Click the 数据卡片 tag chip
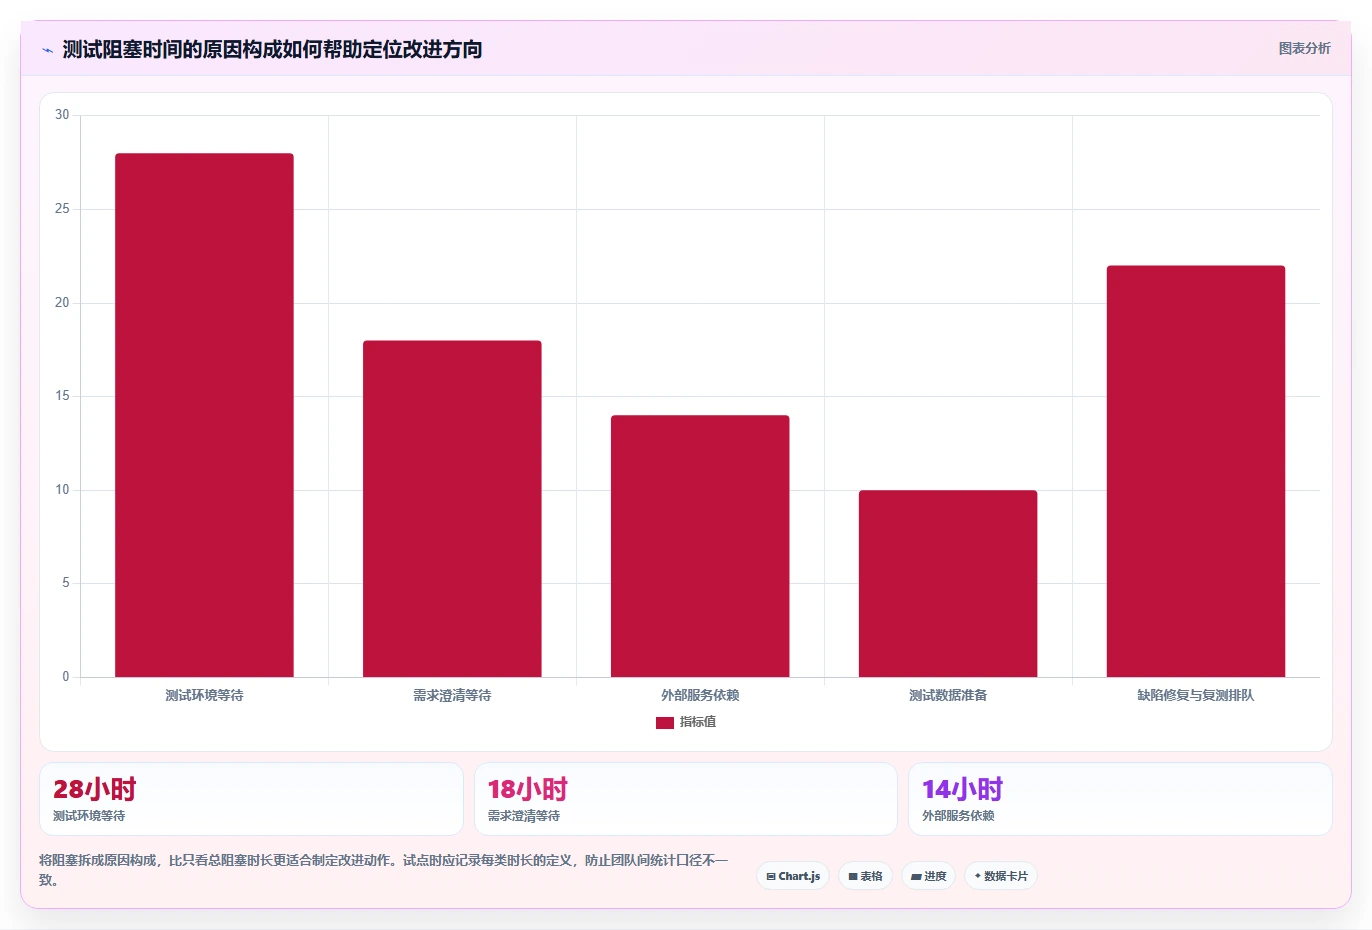Screen dimensions: 1372x930 pyautogui.click(x=1001, y=876)
